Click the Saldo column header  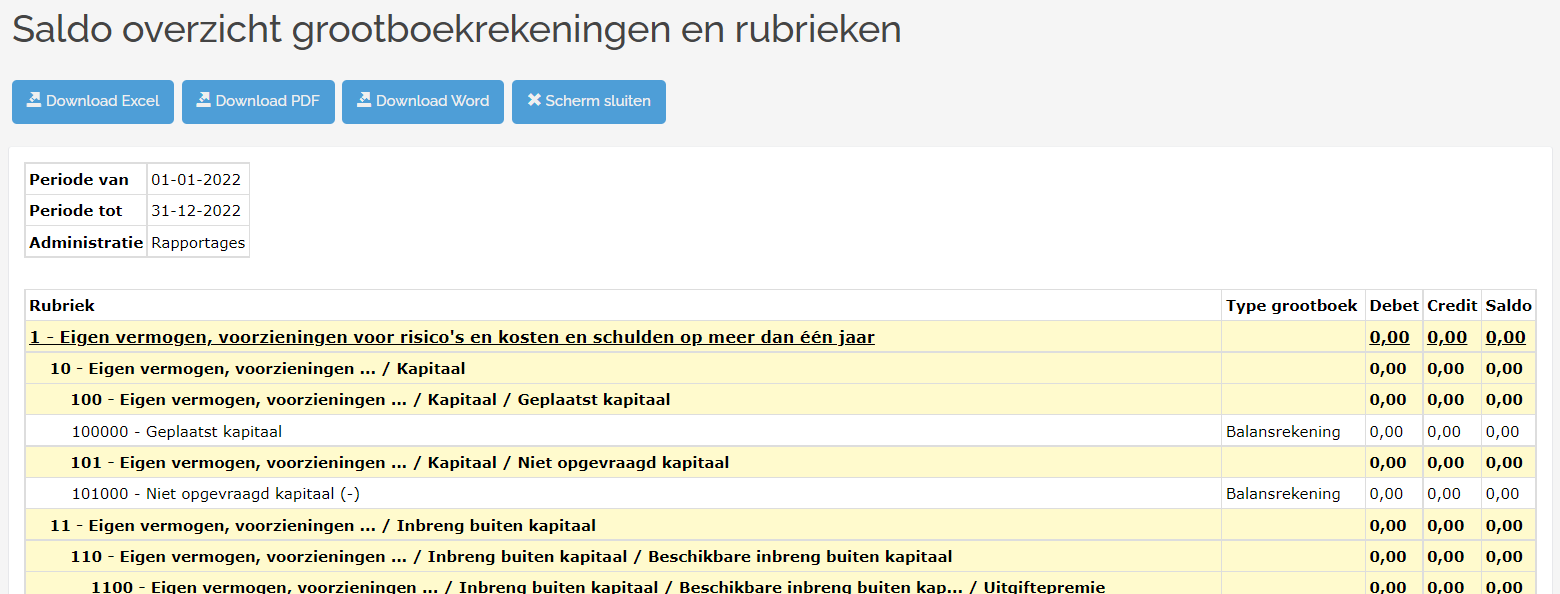[x=1506, y=306]
